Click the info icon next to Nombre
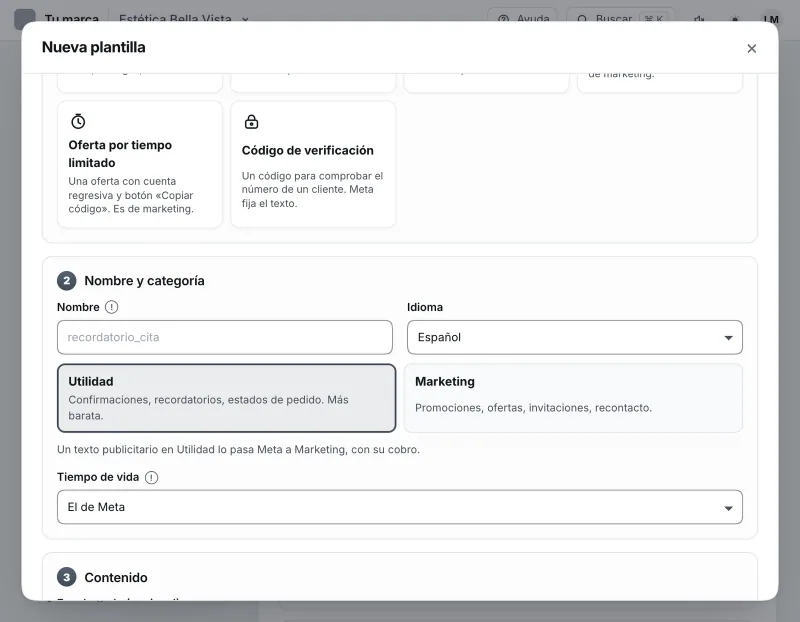This screenshot has width=800, height=622. pyautogui.click(x=111, y=307)
